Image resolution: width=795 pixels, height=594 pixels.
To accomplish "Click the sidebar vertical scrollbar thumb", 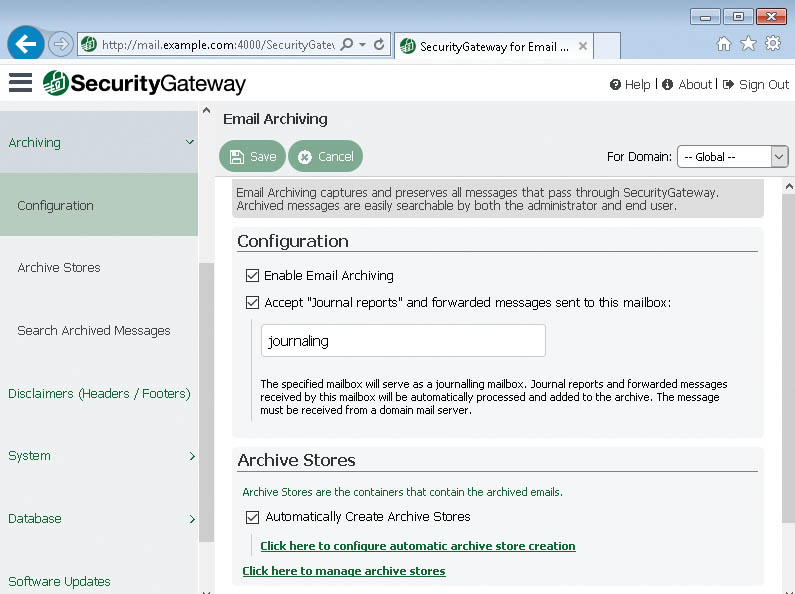I will click(206, 403).
